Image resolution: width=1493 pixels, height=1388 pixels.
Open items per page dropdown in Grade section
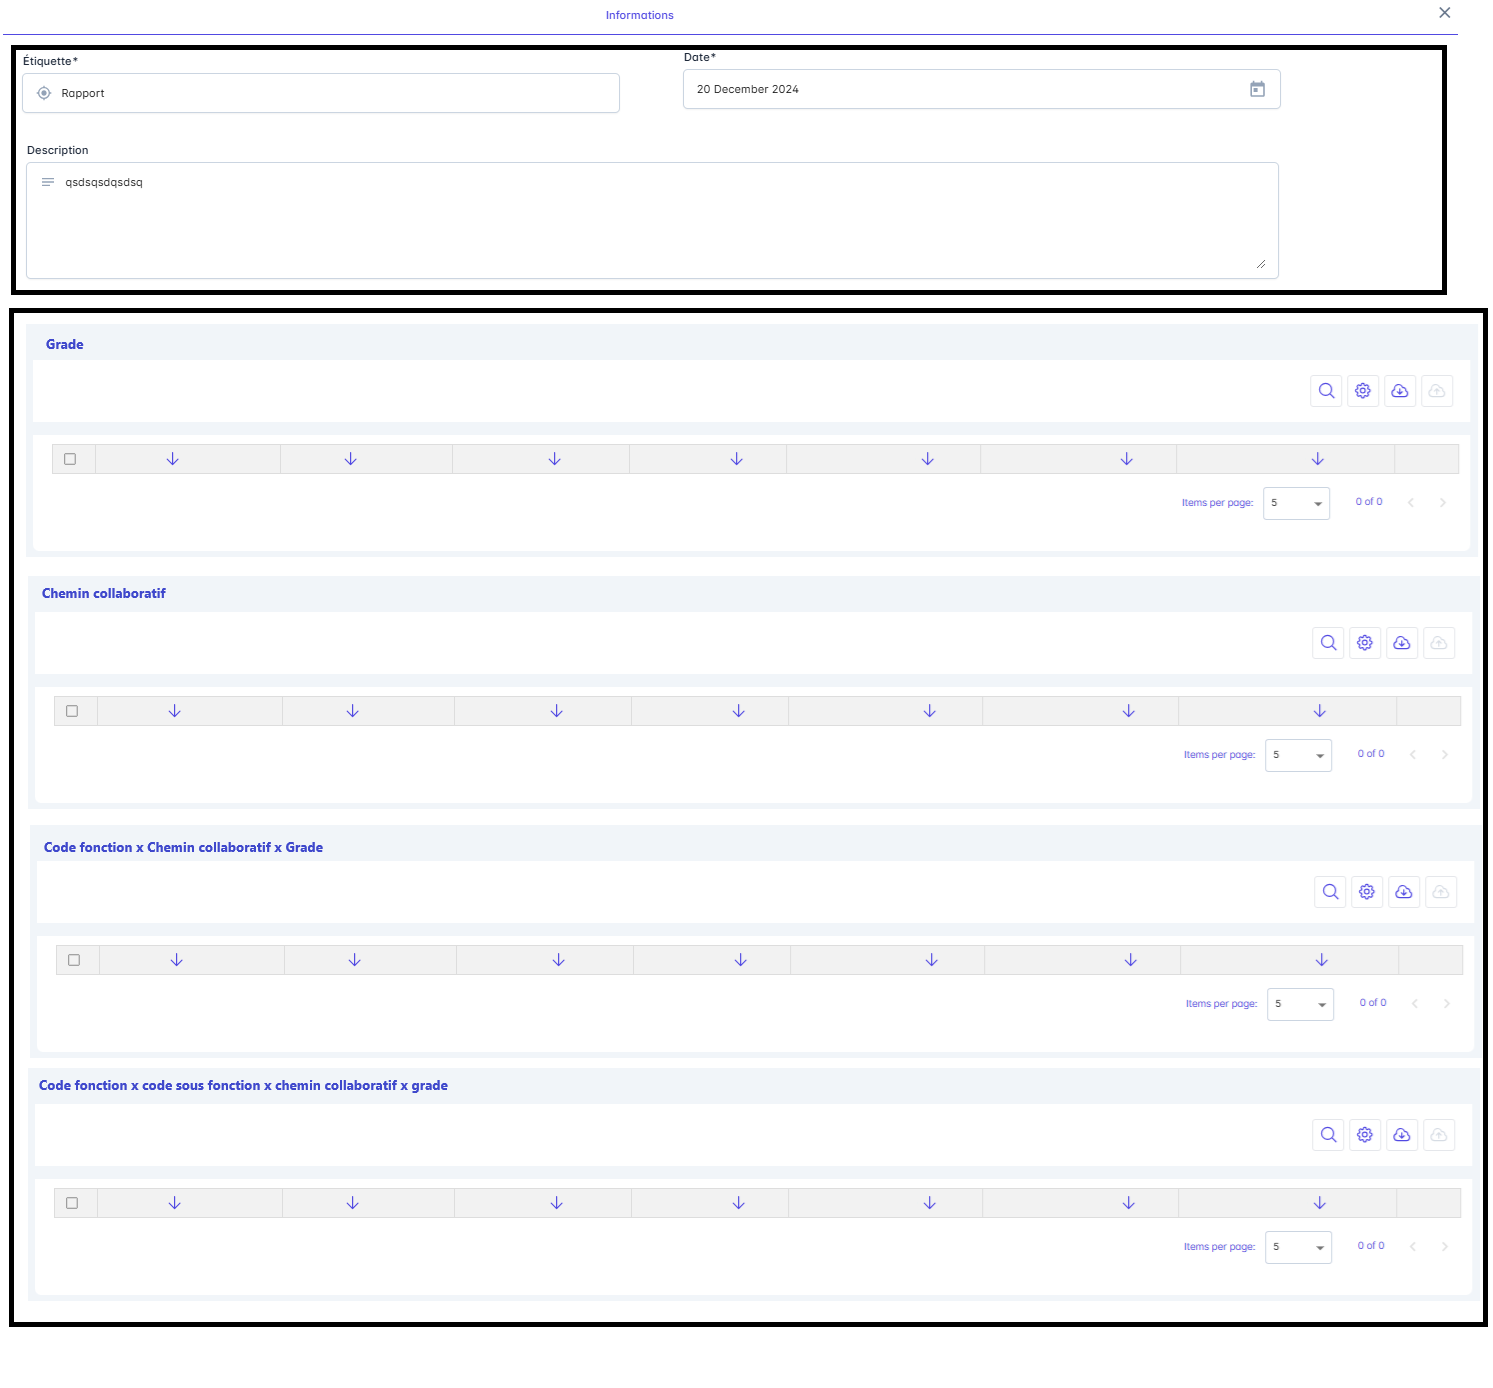(1296, 503)
